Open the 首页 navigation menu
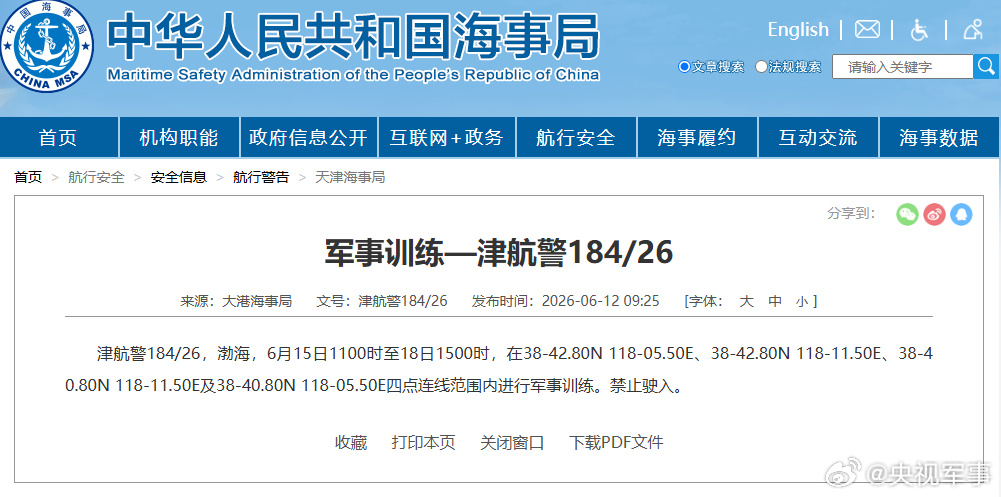The image size is (1001, 497). 58,137
